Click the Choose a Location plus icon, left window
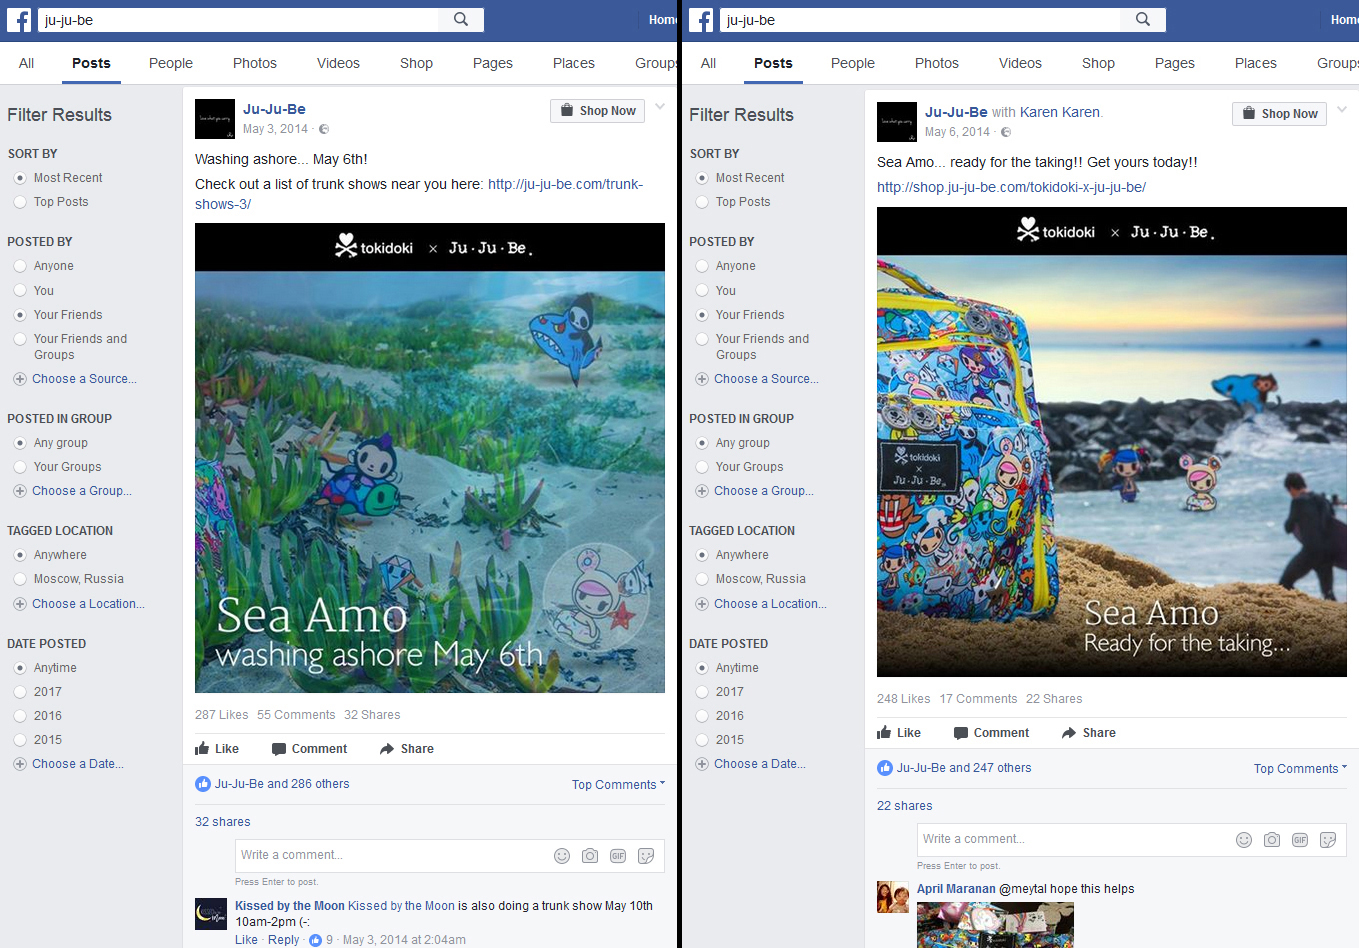This screenshot has width=1359, height=948. (x=20, y=604)
